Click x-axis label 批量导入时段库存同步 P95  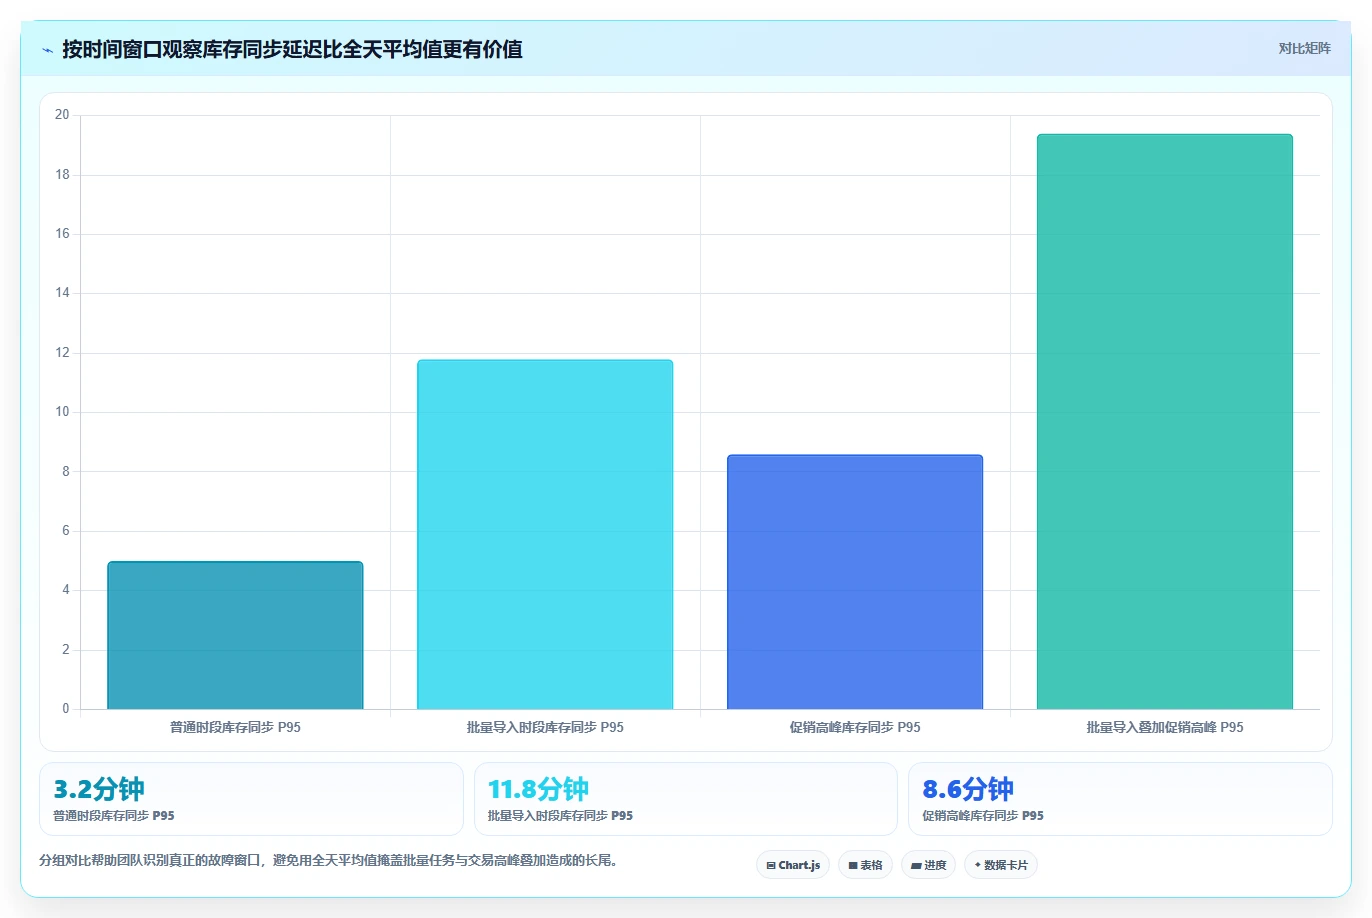tap(545, 727)
